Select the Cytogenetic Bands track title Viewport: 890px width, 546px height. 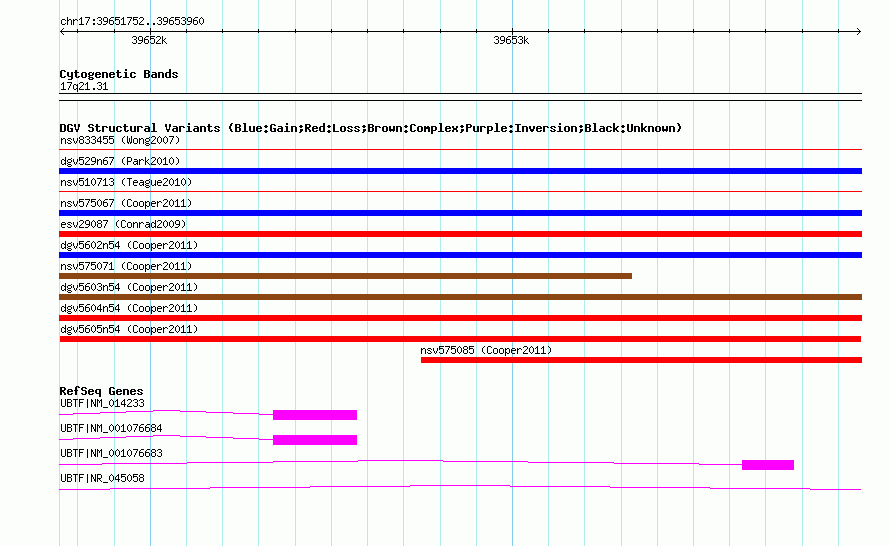tap(119, 74)
